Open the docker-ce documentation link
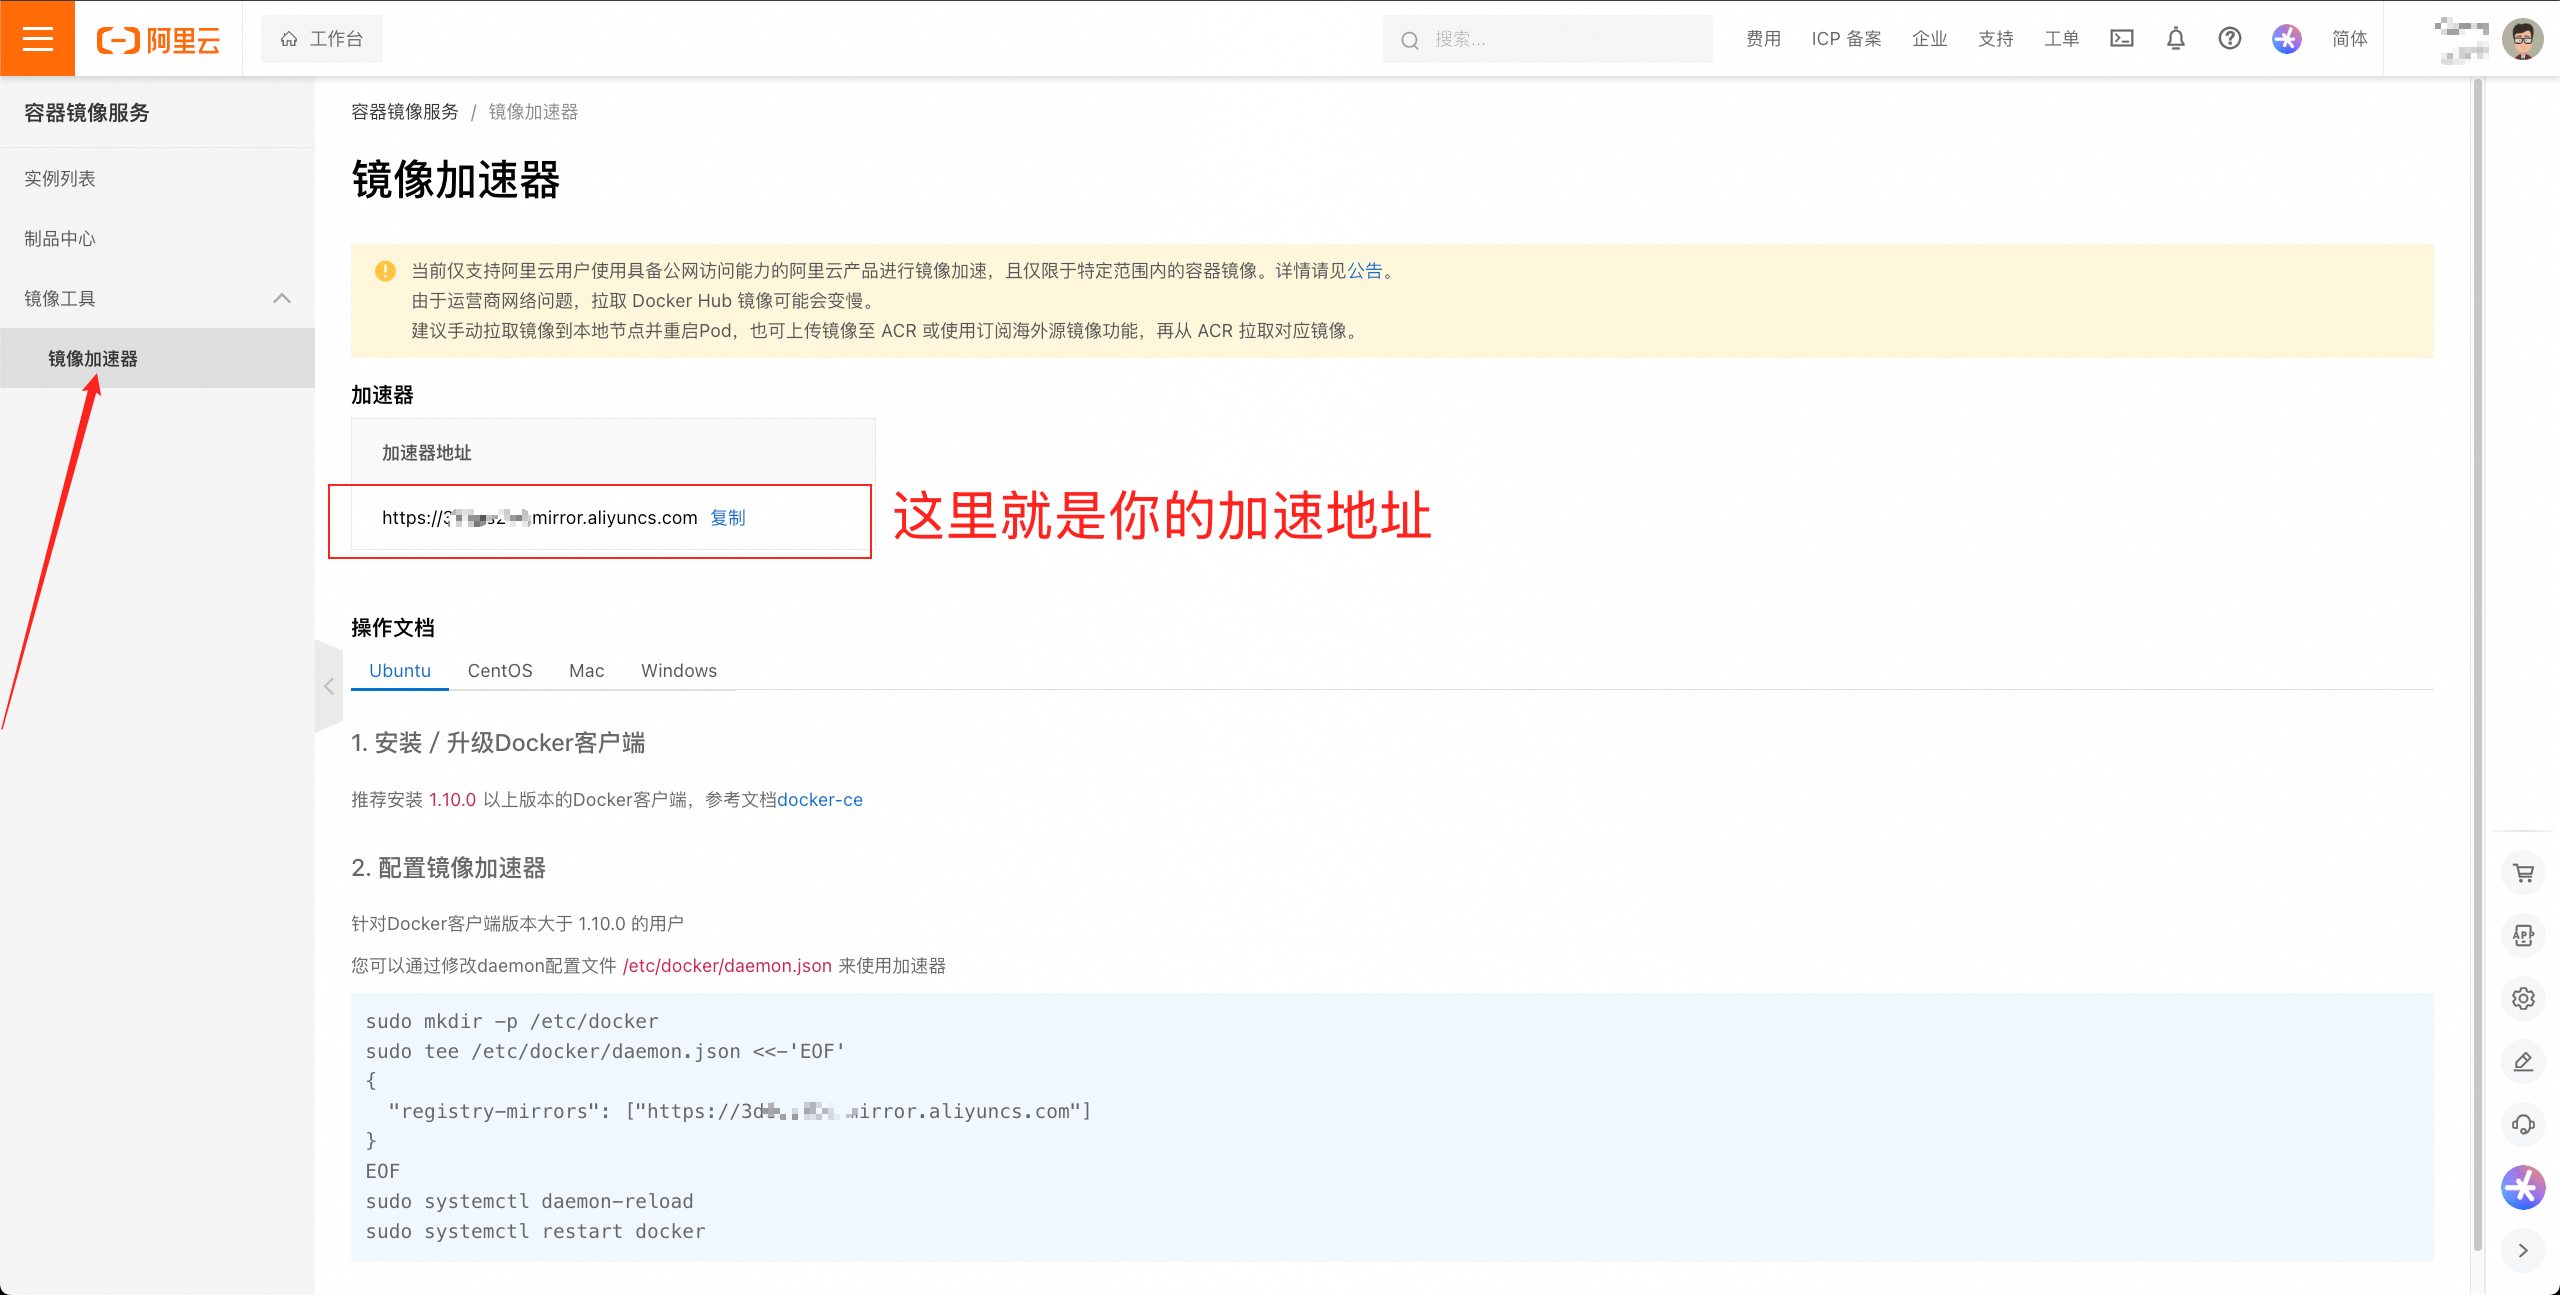The image size is (2560, 1295). [819, 800]
